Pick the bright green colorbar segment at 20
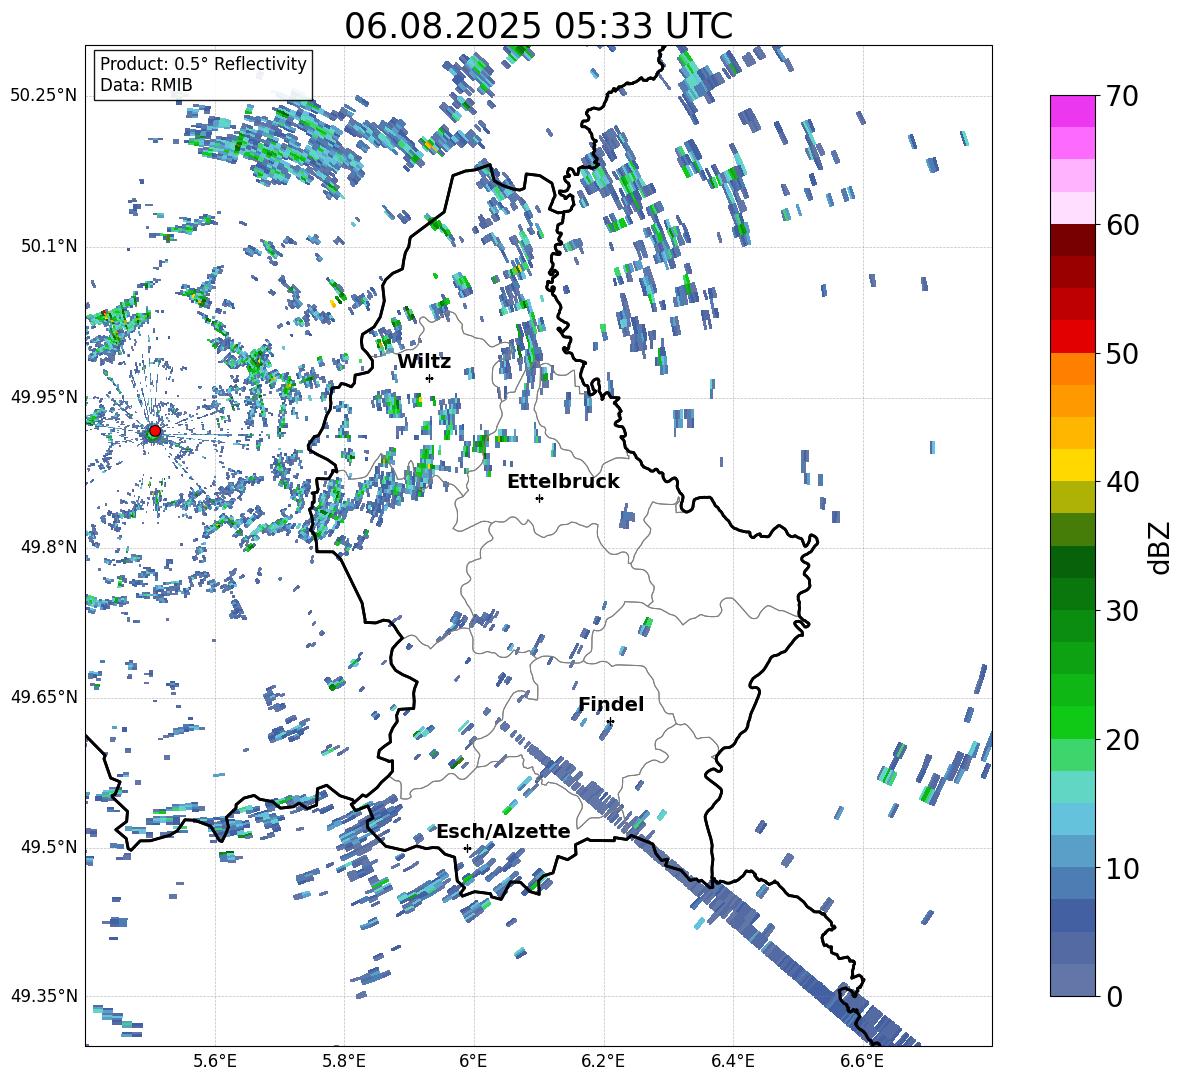This screenshot has width=1184, height=1081. [1072, 722]
